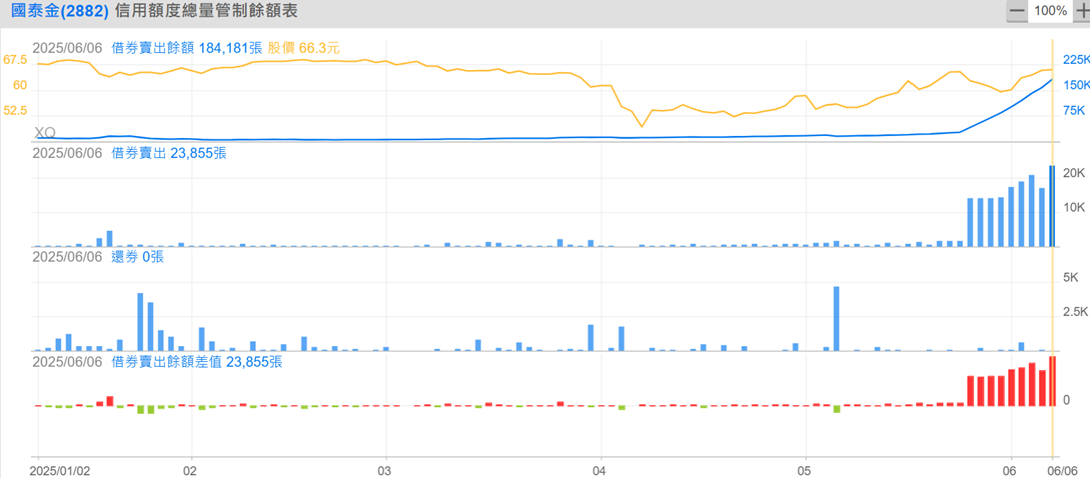Viewport: 1090px width, 478px height.
Task: Click the 04 month axis label
Action: (601, 470)
